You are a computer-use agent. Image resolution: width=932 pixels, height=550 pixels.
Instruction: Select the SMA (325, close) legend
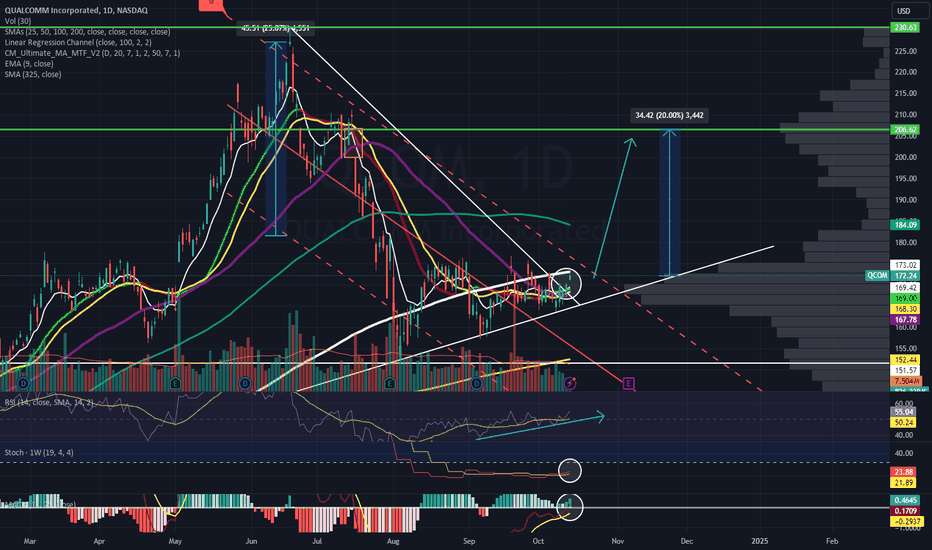pyautogui.click(x=33, y=74)
